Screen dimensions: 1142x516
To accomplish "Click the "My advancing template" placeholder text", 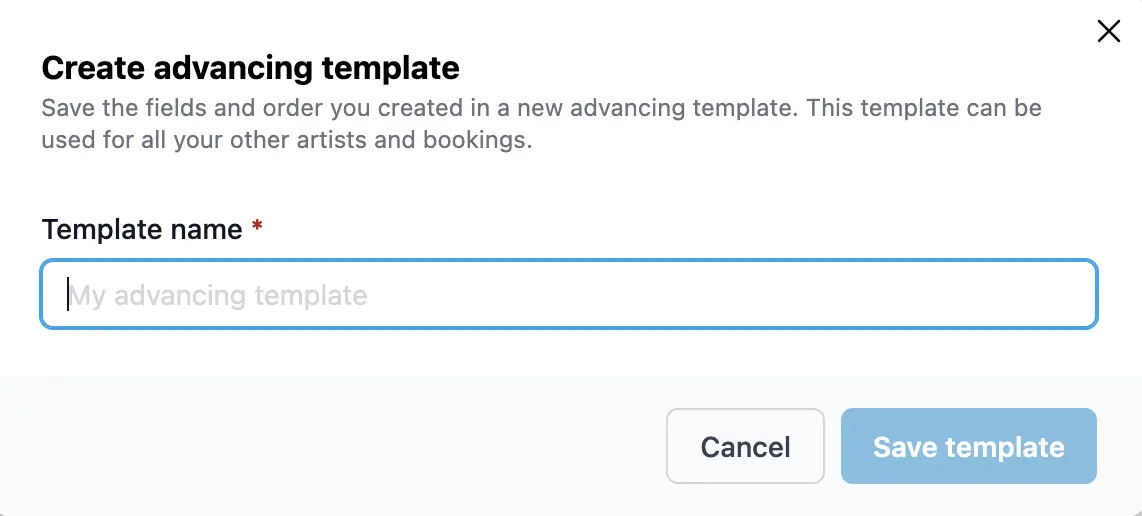I will (x=218, y=296).
